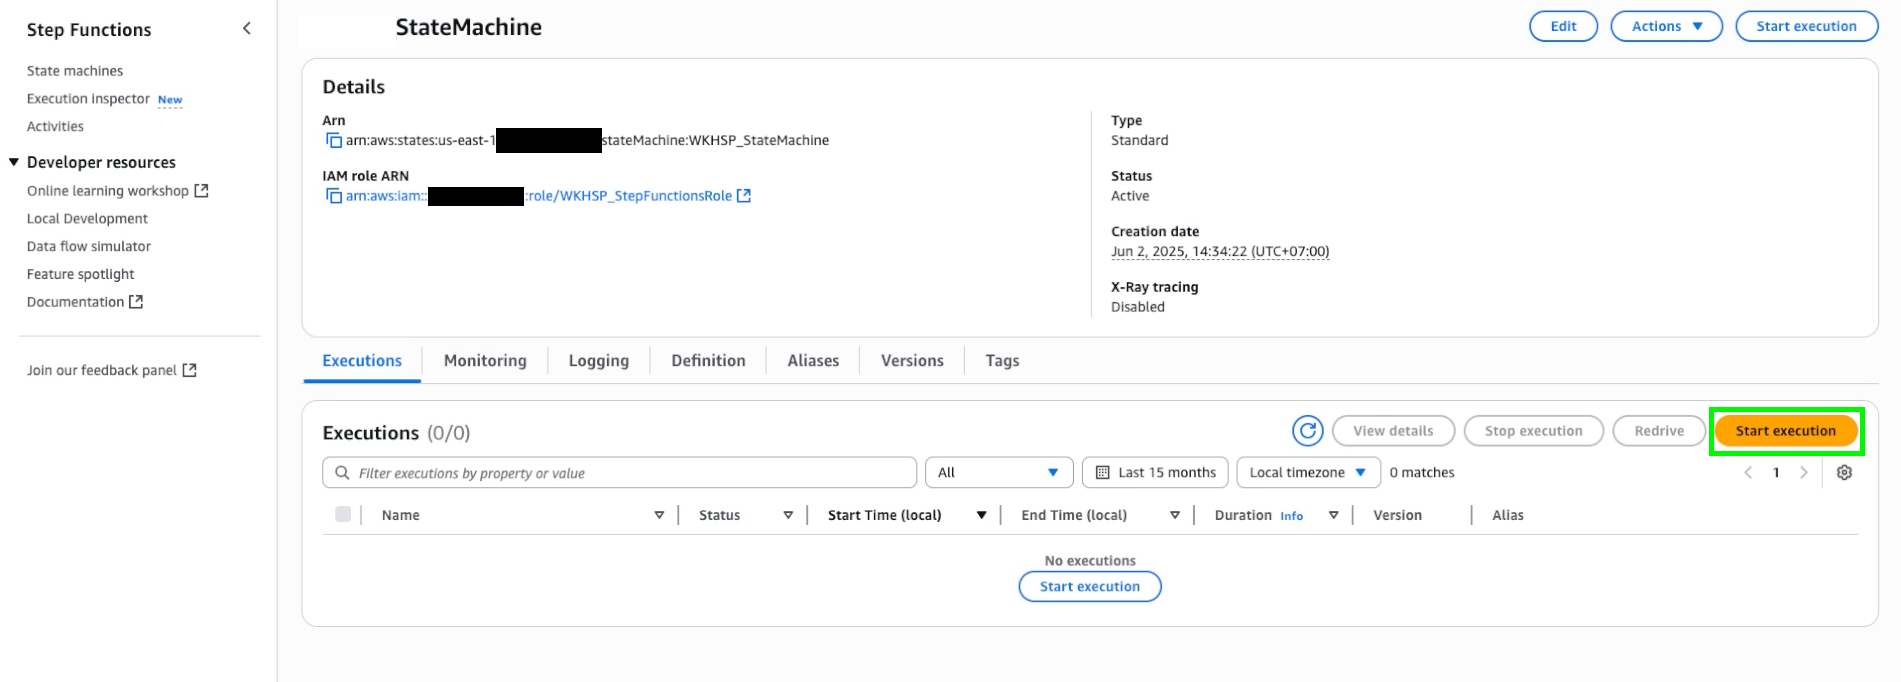This screenshot has width=1901, height=682.
Task: Open Documentation link
Action: click(x=85, y=302)
